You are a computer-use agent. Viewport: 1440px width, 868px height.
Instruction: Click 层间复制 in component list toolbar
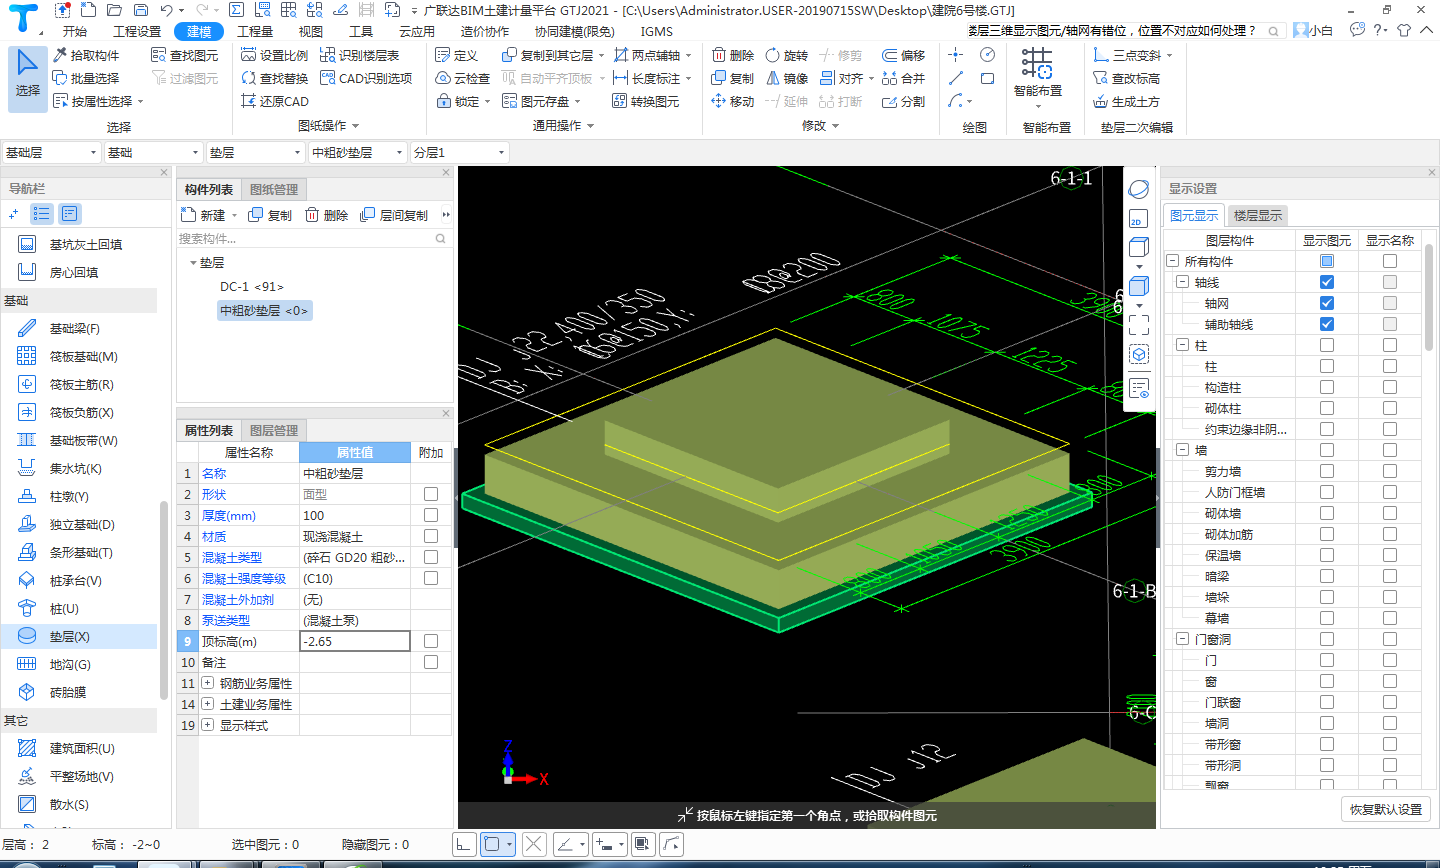(x=395, y=215)
